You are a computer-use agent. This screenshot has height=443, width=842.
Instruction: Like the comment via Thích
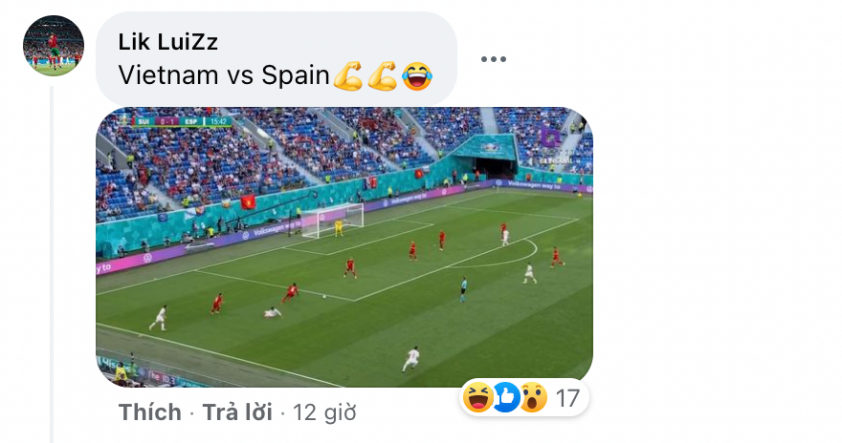click(150, 412)
